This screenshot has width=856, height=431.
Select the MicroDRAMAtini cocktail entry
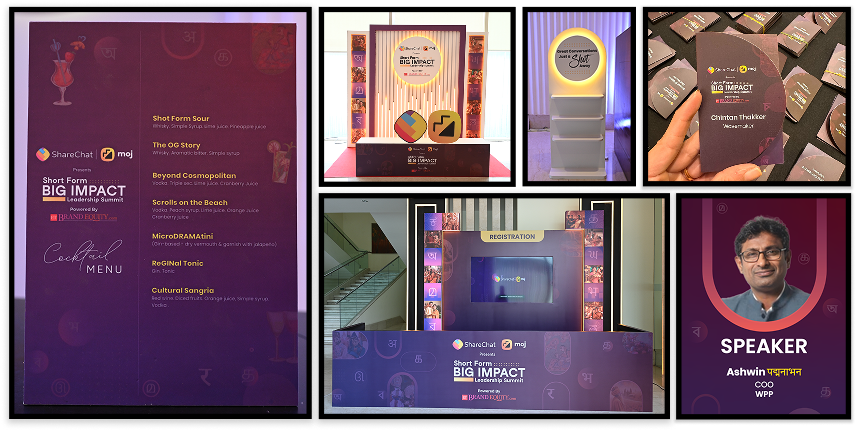tap(184, 236)
